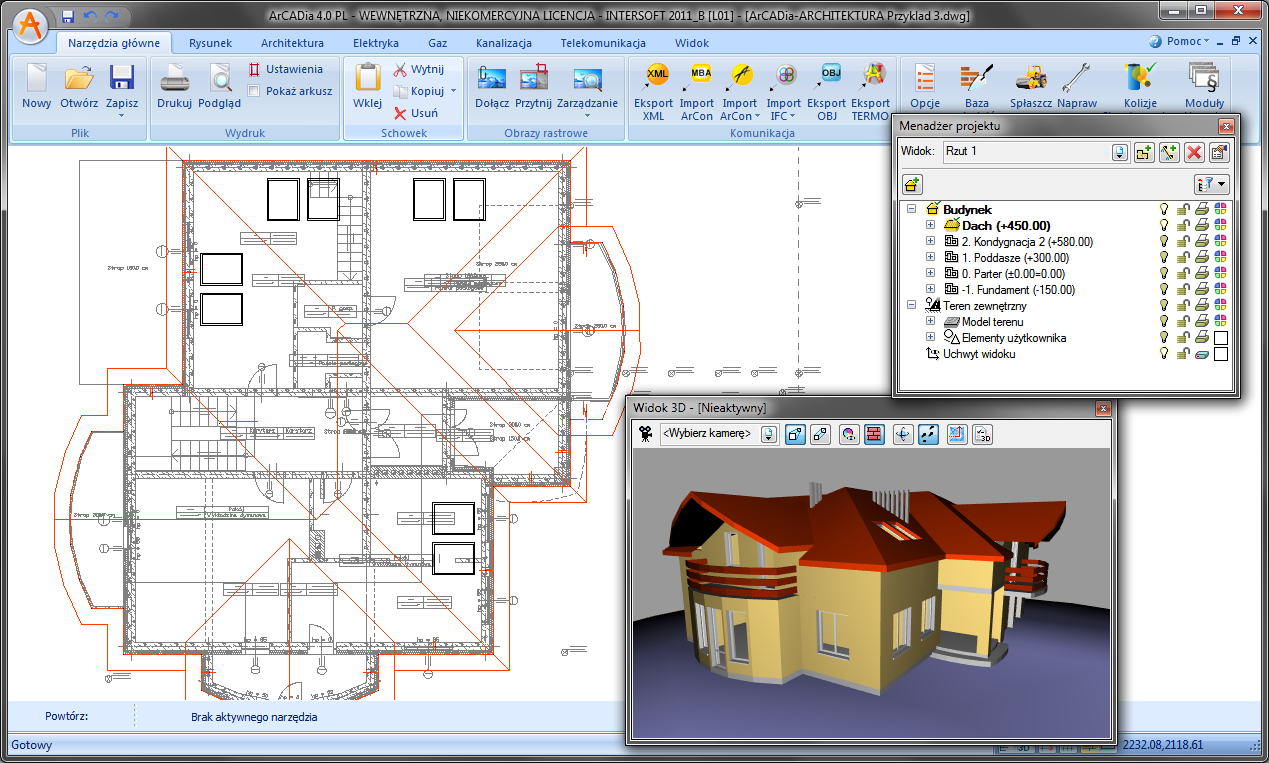Toggle visibility bulb for Budynek

coord(1164,209)
